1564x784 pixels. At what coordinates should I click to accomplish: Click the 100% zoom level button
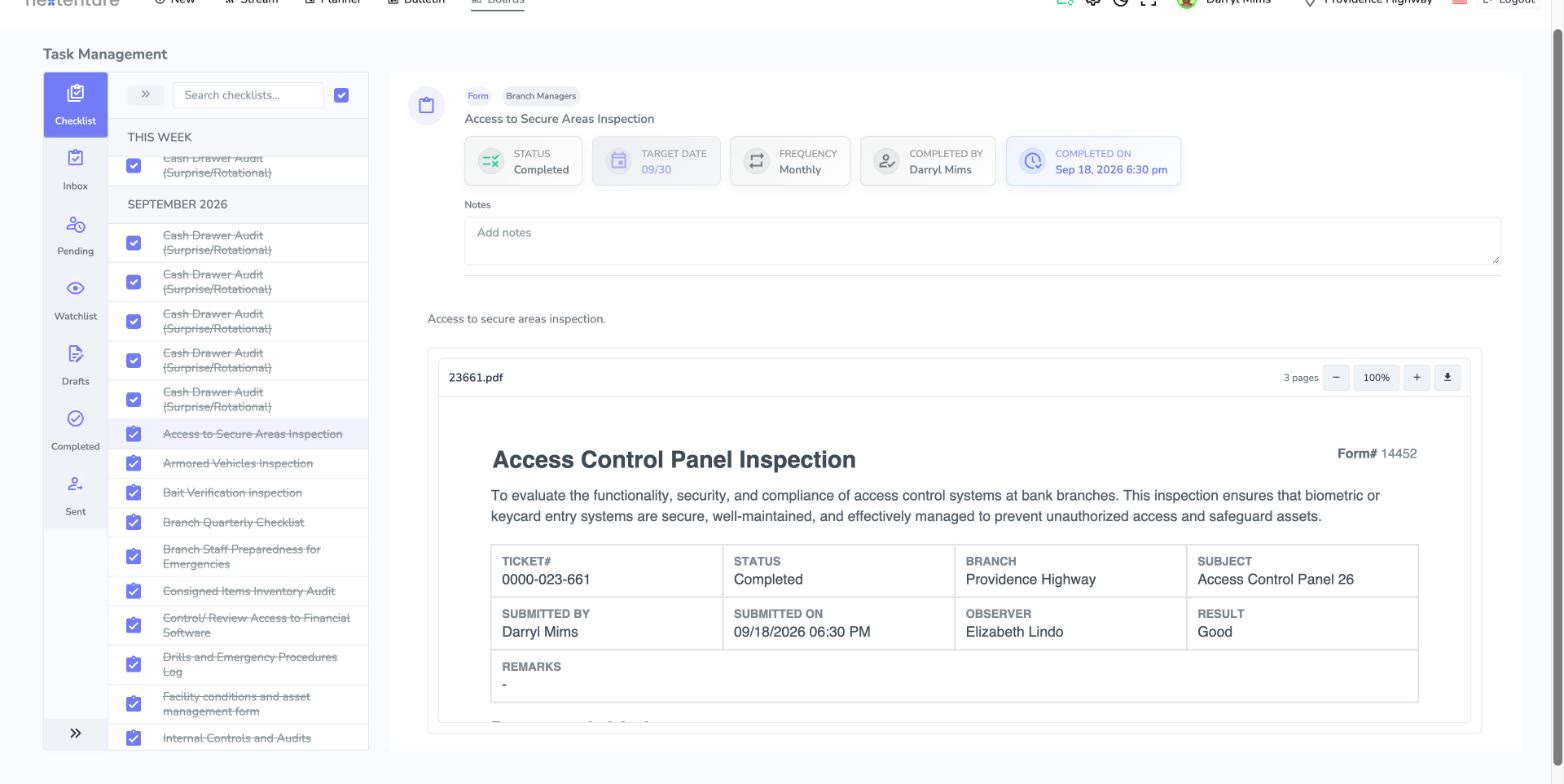point(1376,377)
